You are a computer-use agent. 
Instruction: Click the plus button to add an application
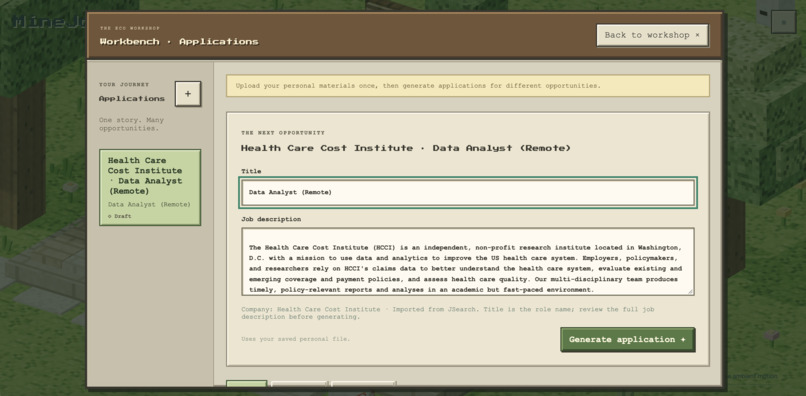188,94
